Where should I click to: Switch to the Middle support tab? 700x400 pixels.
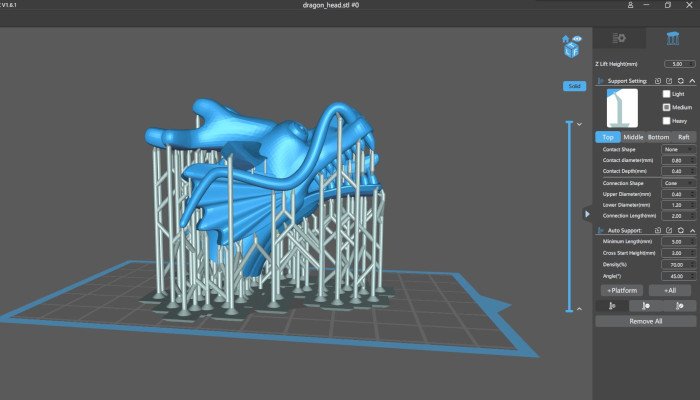633,137
